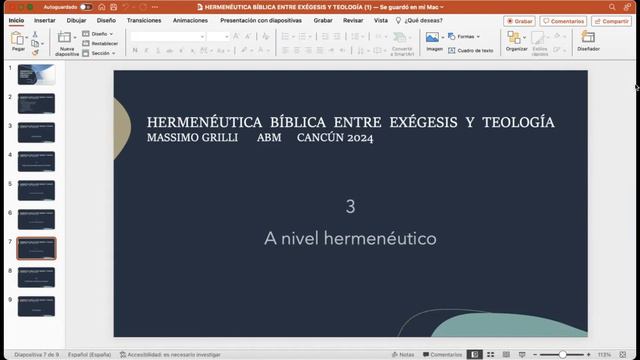Click zoom out minus button
640x360 pixels.
(535, 355)
